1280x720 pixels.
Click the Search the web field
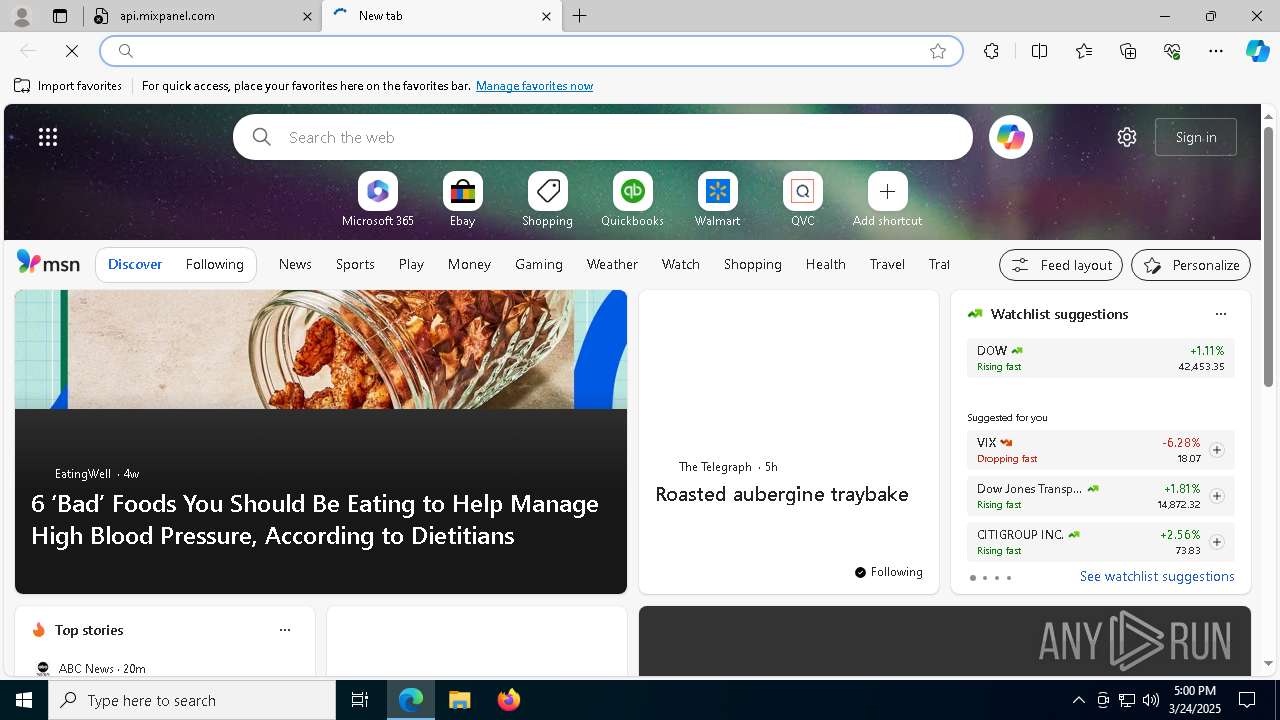(603, 137)
